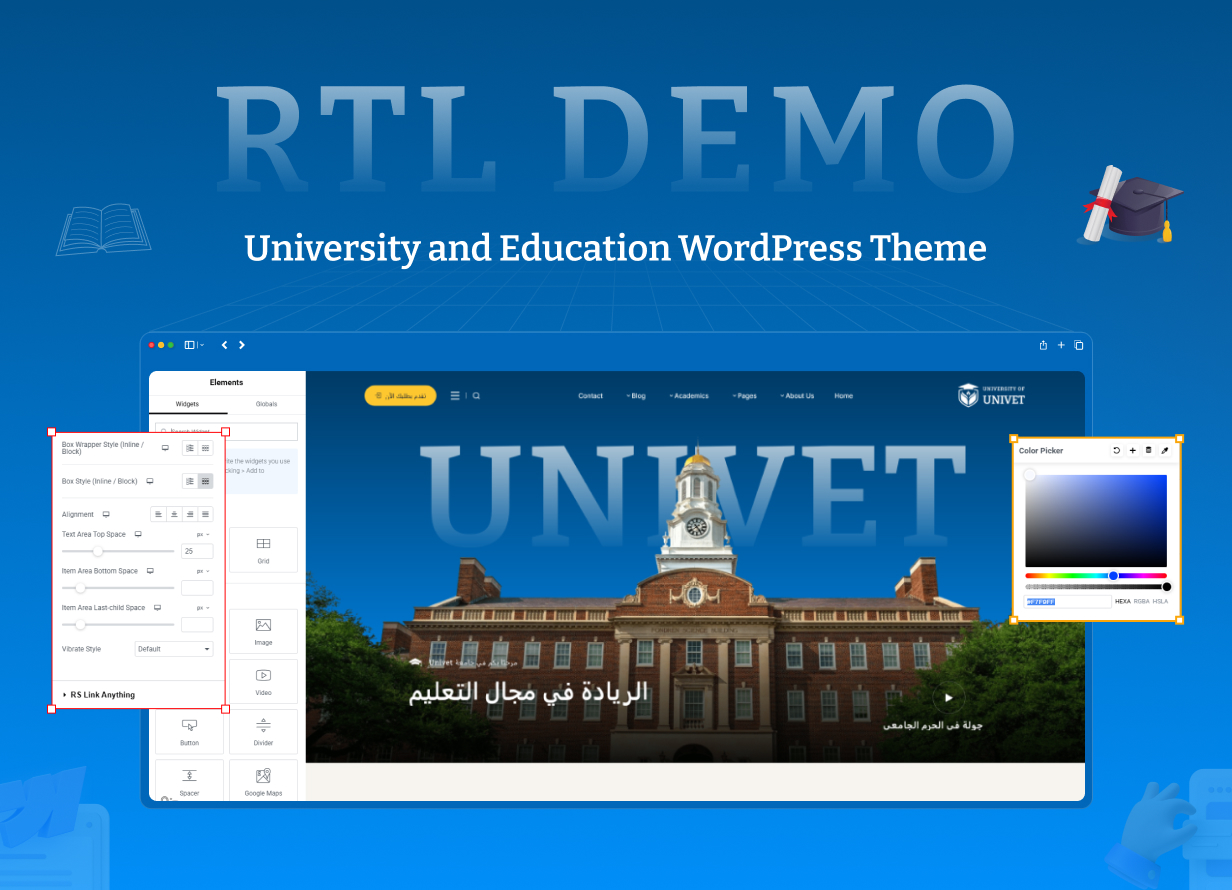The image size is (1232, 890).
Task: Add the Image widget
Action: 263,631
